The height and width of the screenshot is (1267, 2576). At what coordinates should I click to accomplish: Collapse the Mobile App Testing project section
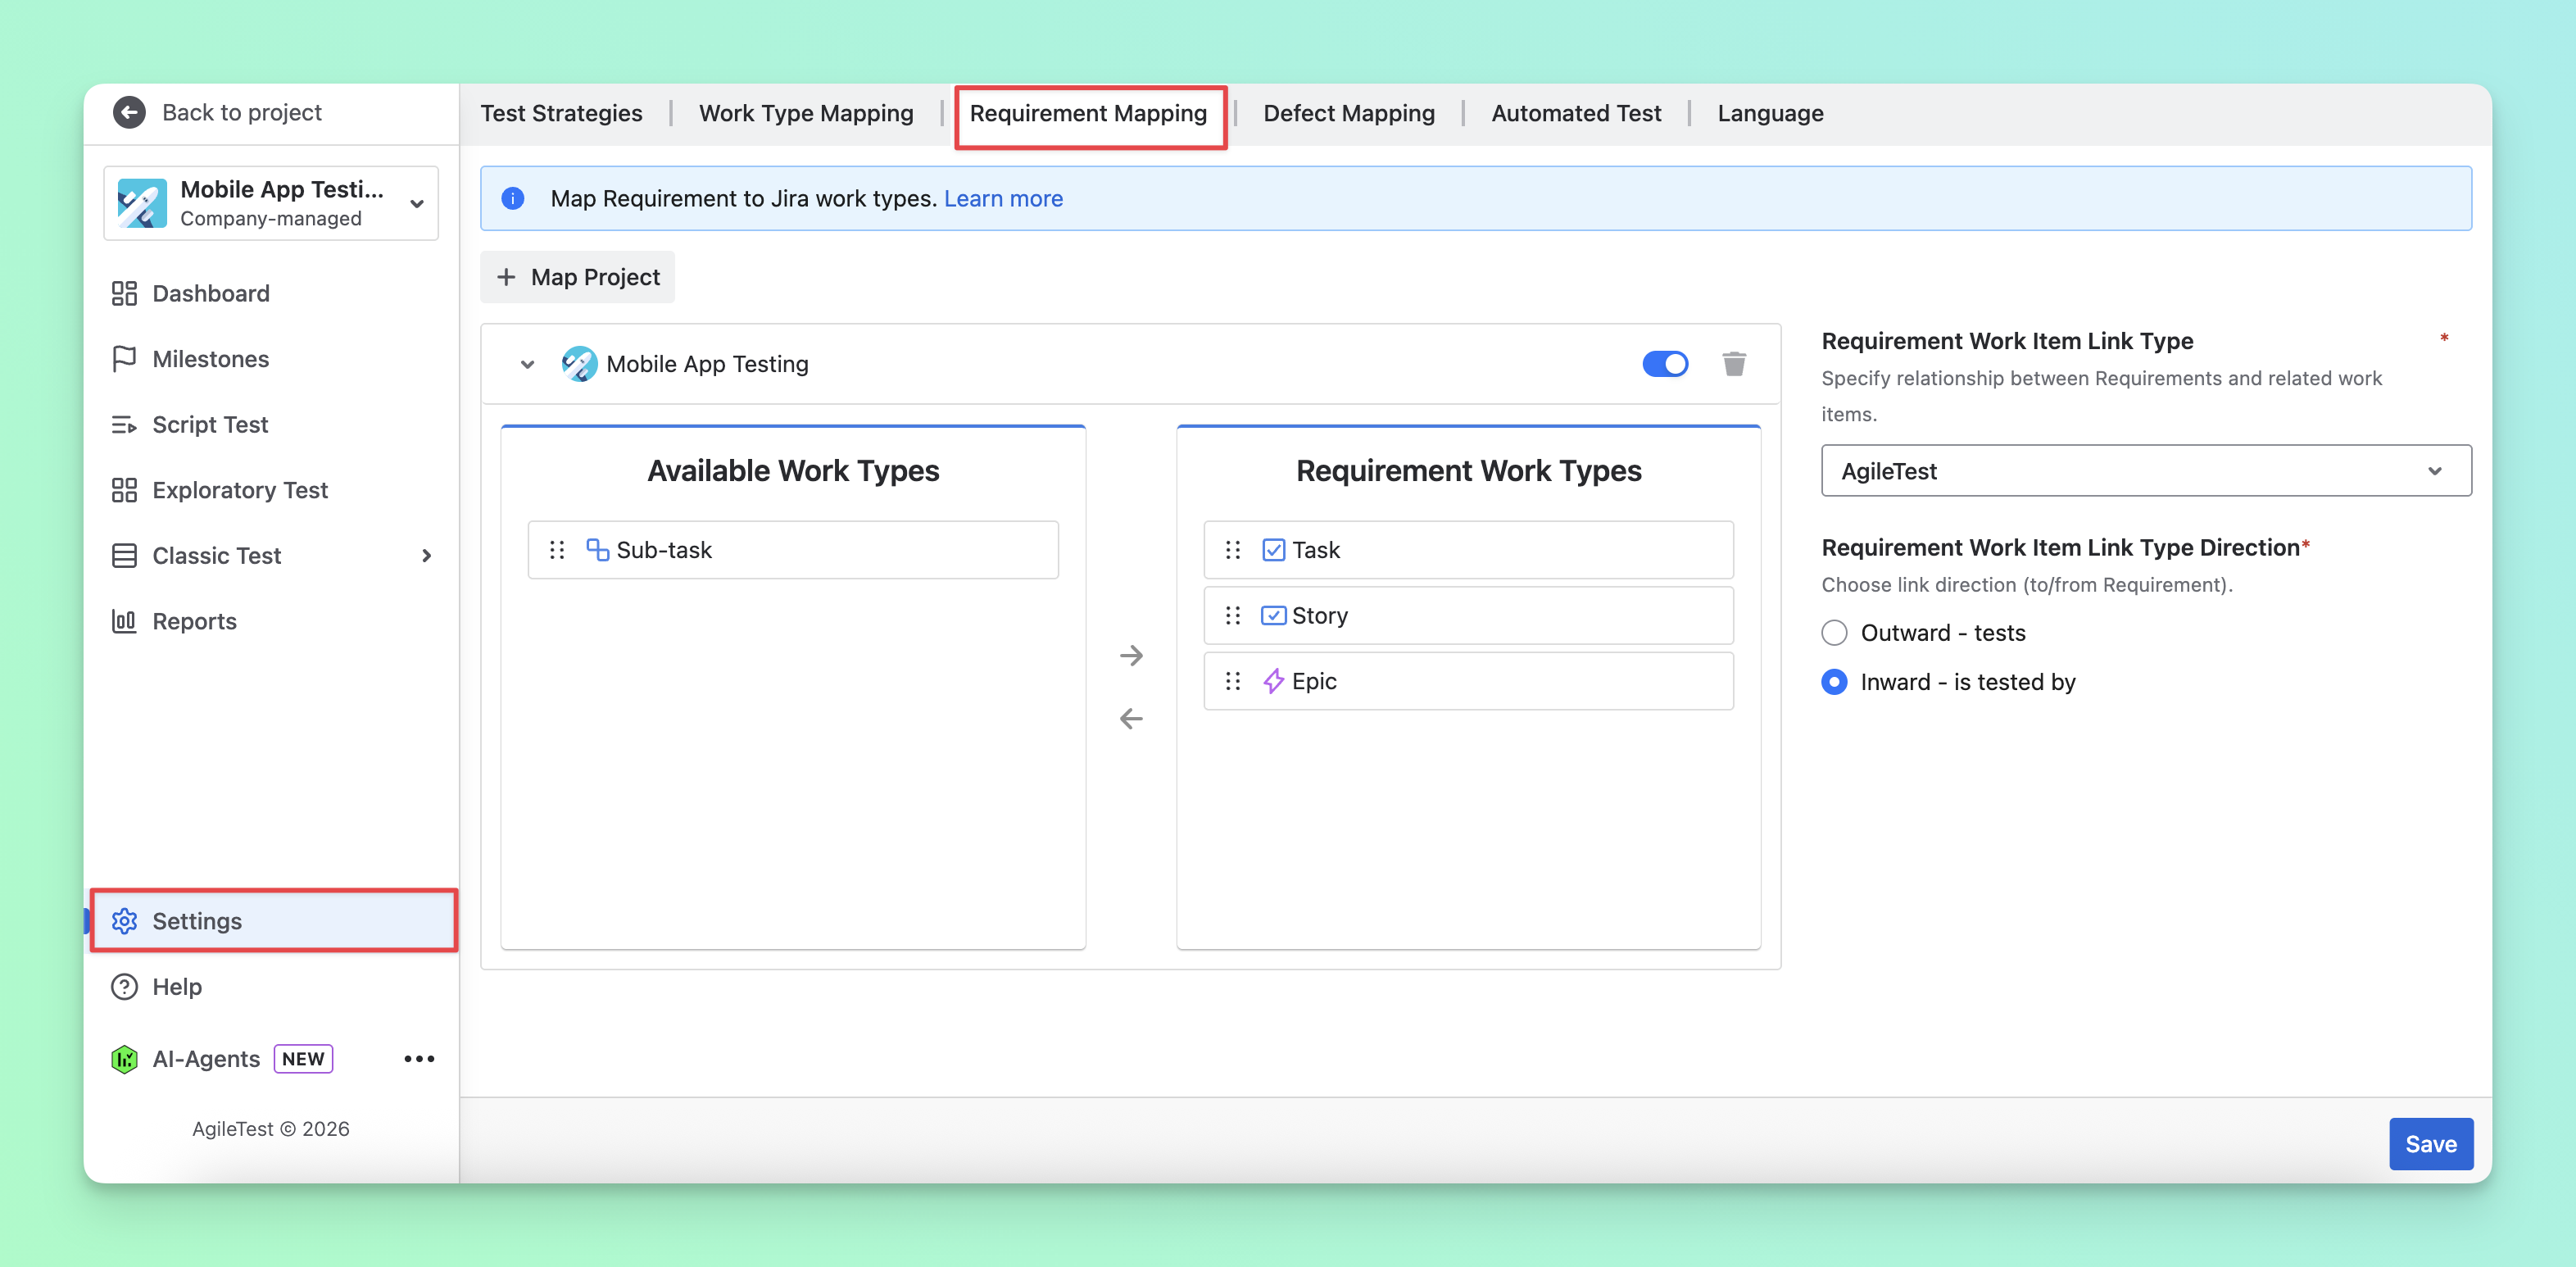coord(527,364)
